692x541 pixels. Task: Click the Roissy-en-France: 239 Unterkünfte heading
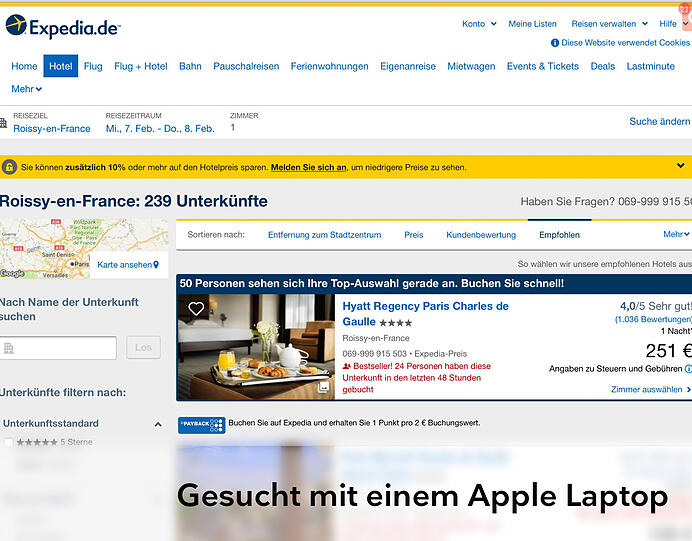134,201
